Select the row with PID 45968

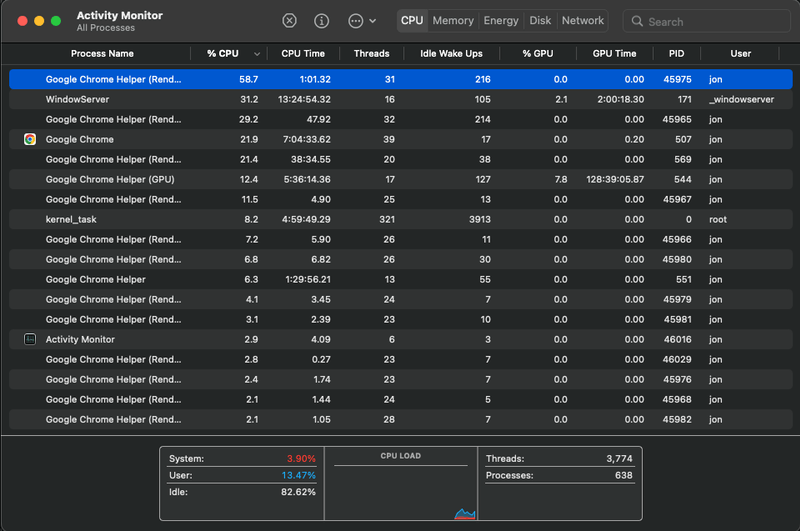click(x=401, y=399)
